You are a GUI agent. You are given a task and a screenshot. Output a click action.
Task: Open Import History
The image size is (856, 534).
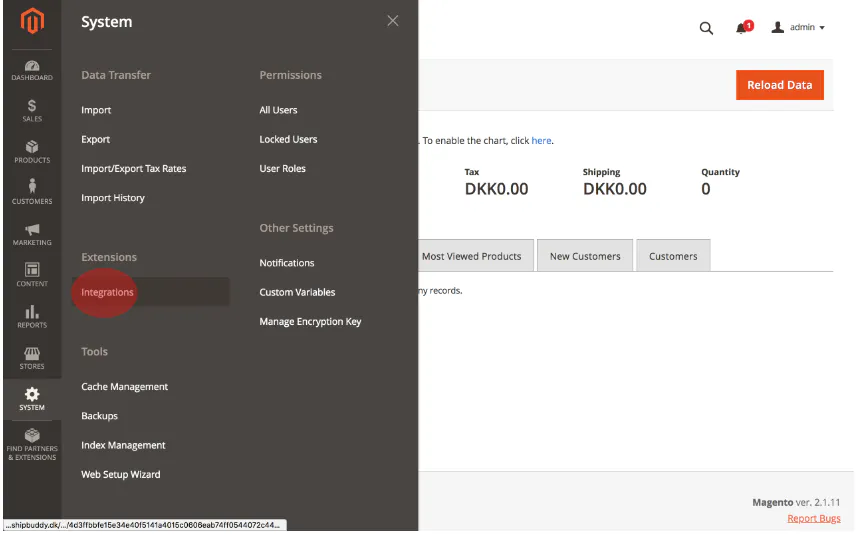click(113, 198)
